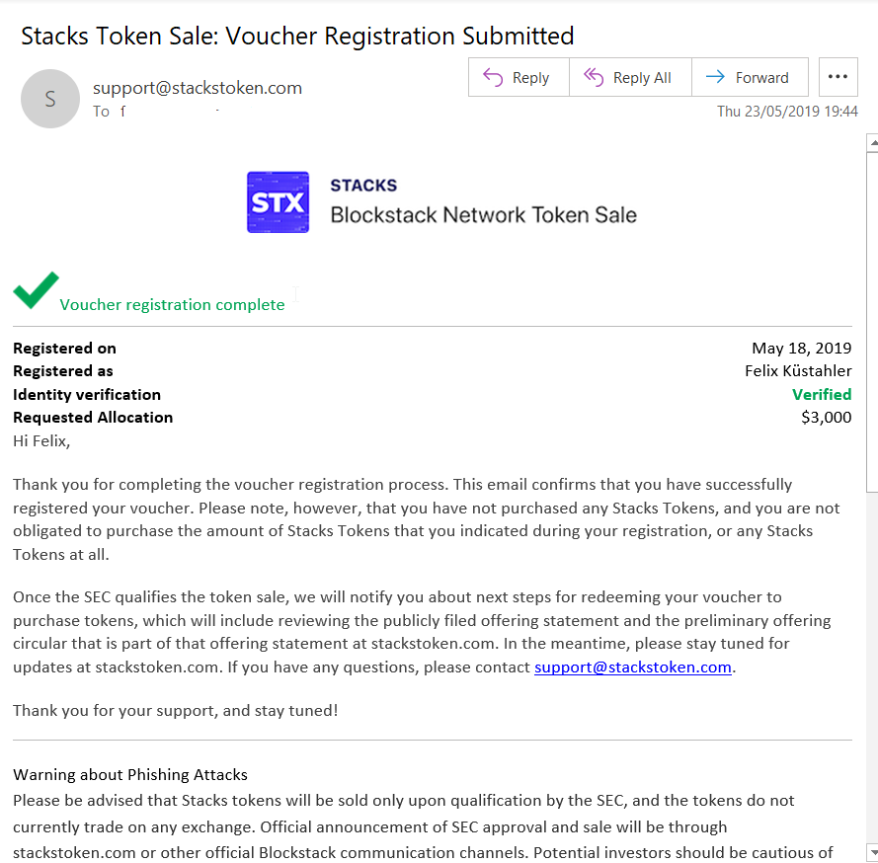Viewport: 878px width, 863px height.
Task: Forward this email
Action: click(x=748, y=78)
